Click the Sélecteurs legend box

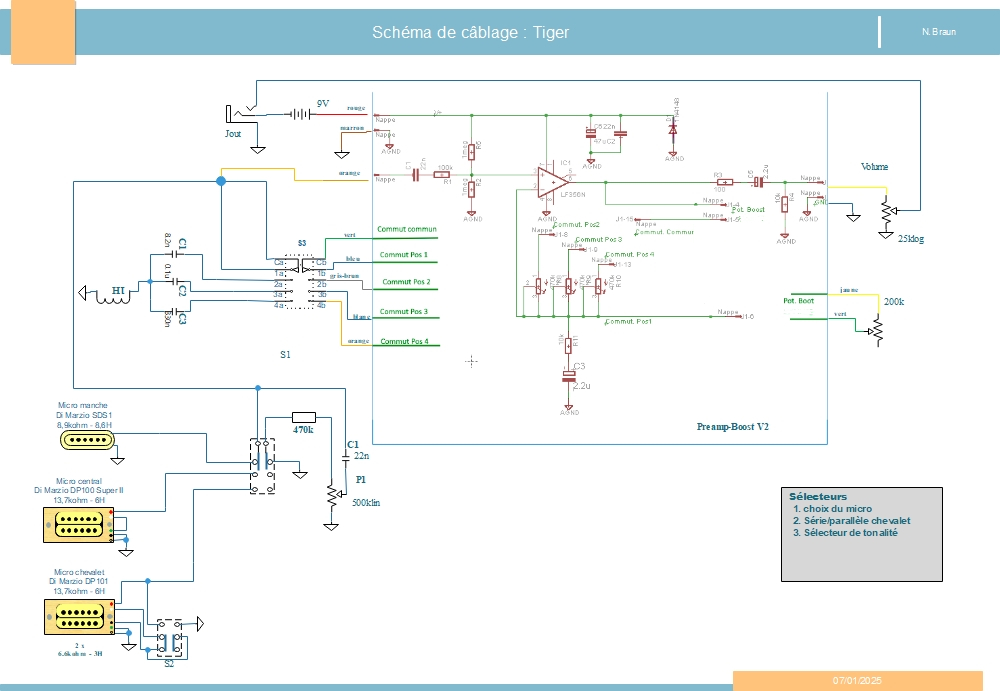[861, 534]
